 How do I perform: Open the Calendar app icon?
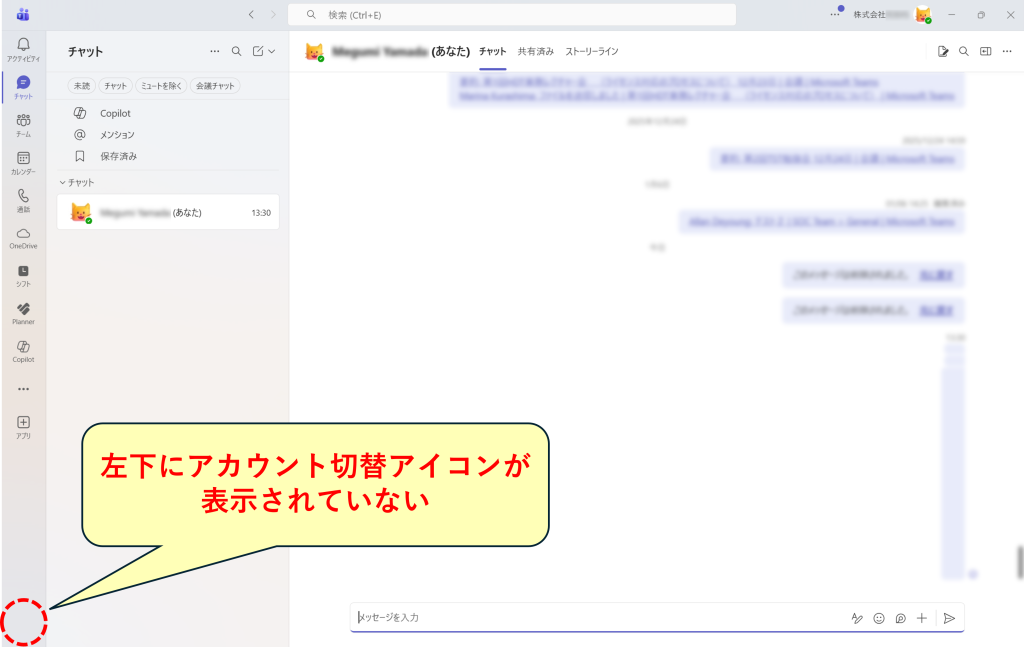[24, 163]
